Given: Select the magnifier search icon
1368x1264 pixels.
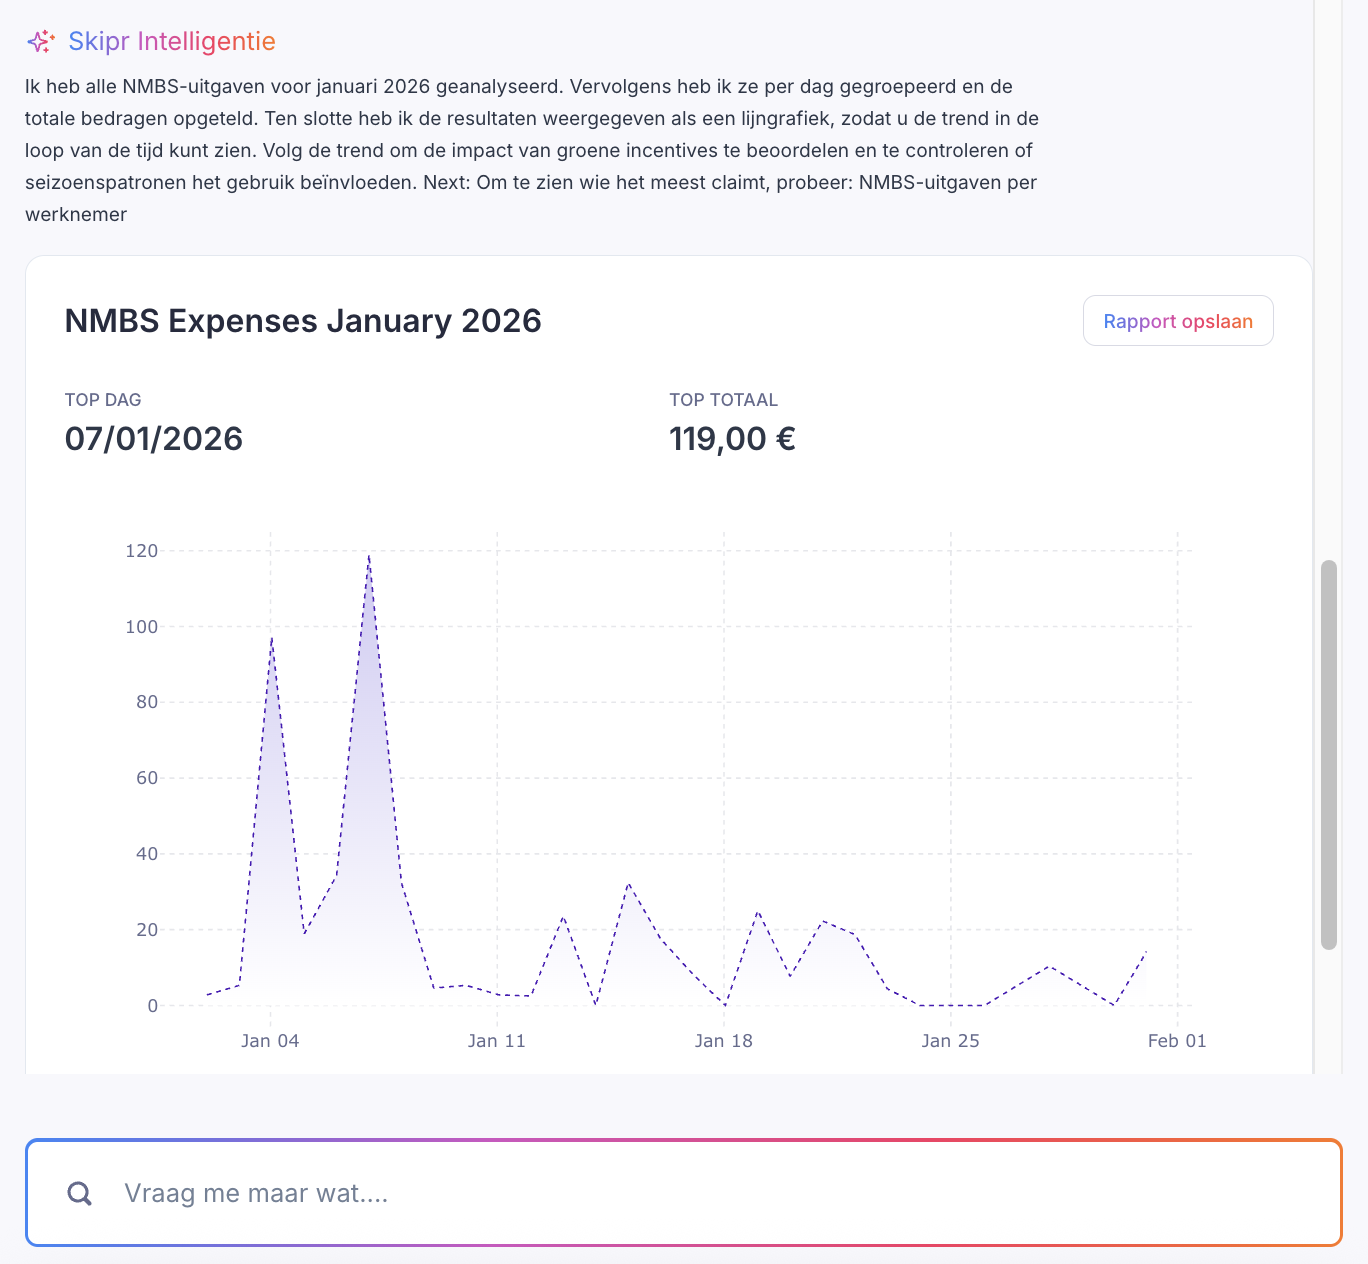Looking at the screenshot, I should 79,1193.
